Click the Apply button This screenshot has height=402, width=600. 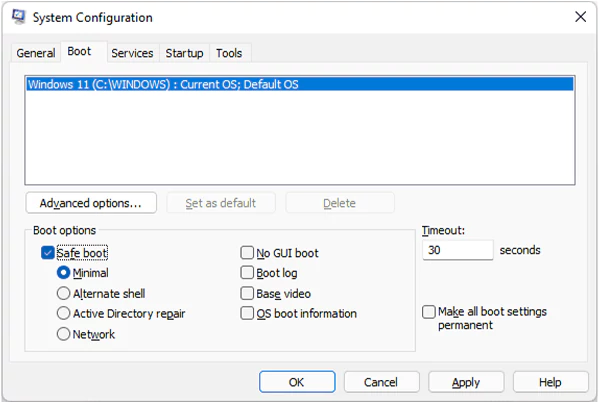pyautogui.click(x=466, y=382)
